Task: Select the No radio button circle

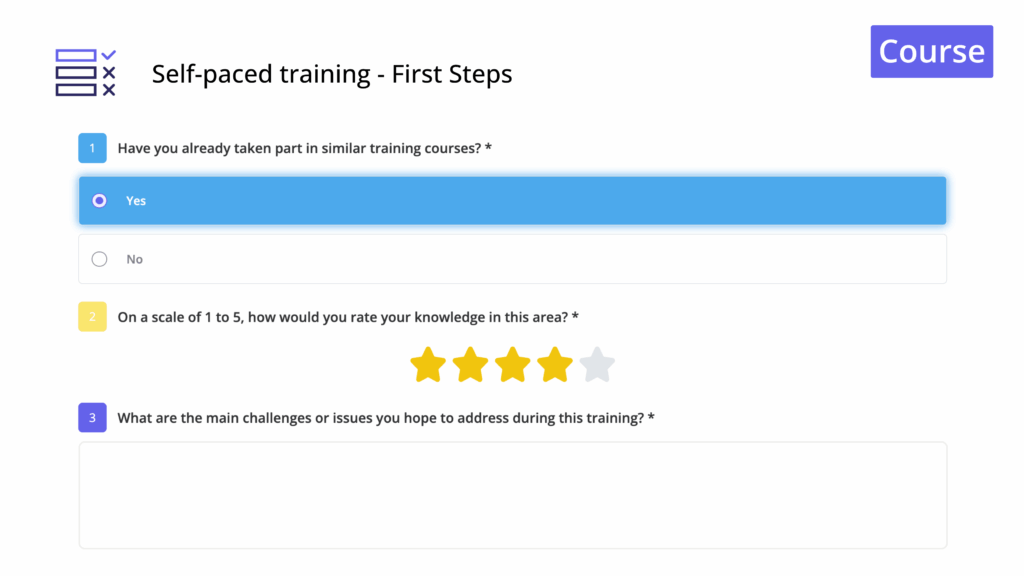Action: tap(99, 259)
